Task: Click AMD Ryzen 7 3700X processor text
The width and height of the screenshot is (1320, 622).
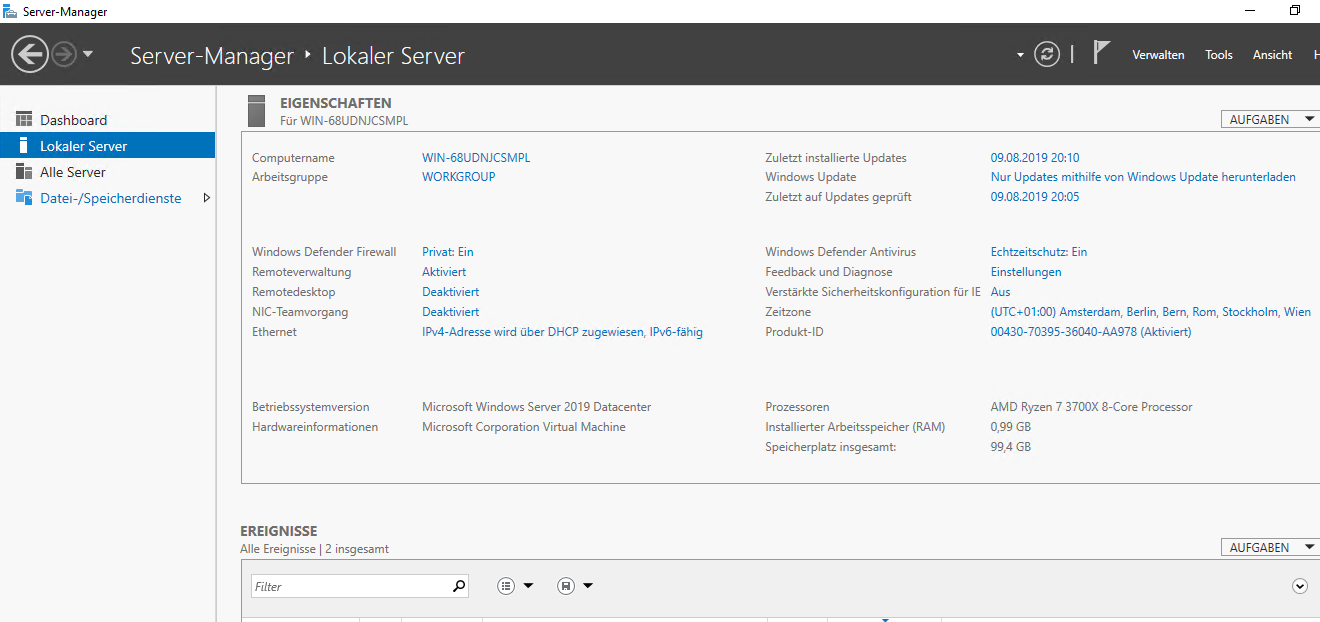Action: (x=1091, y=407)
